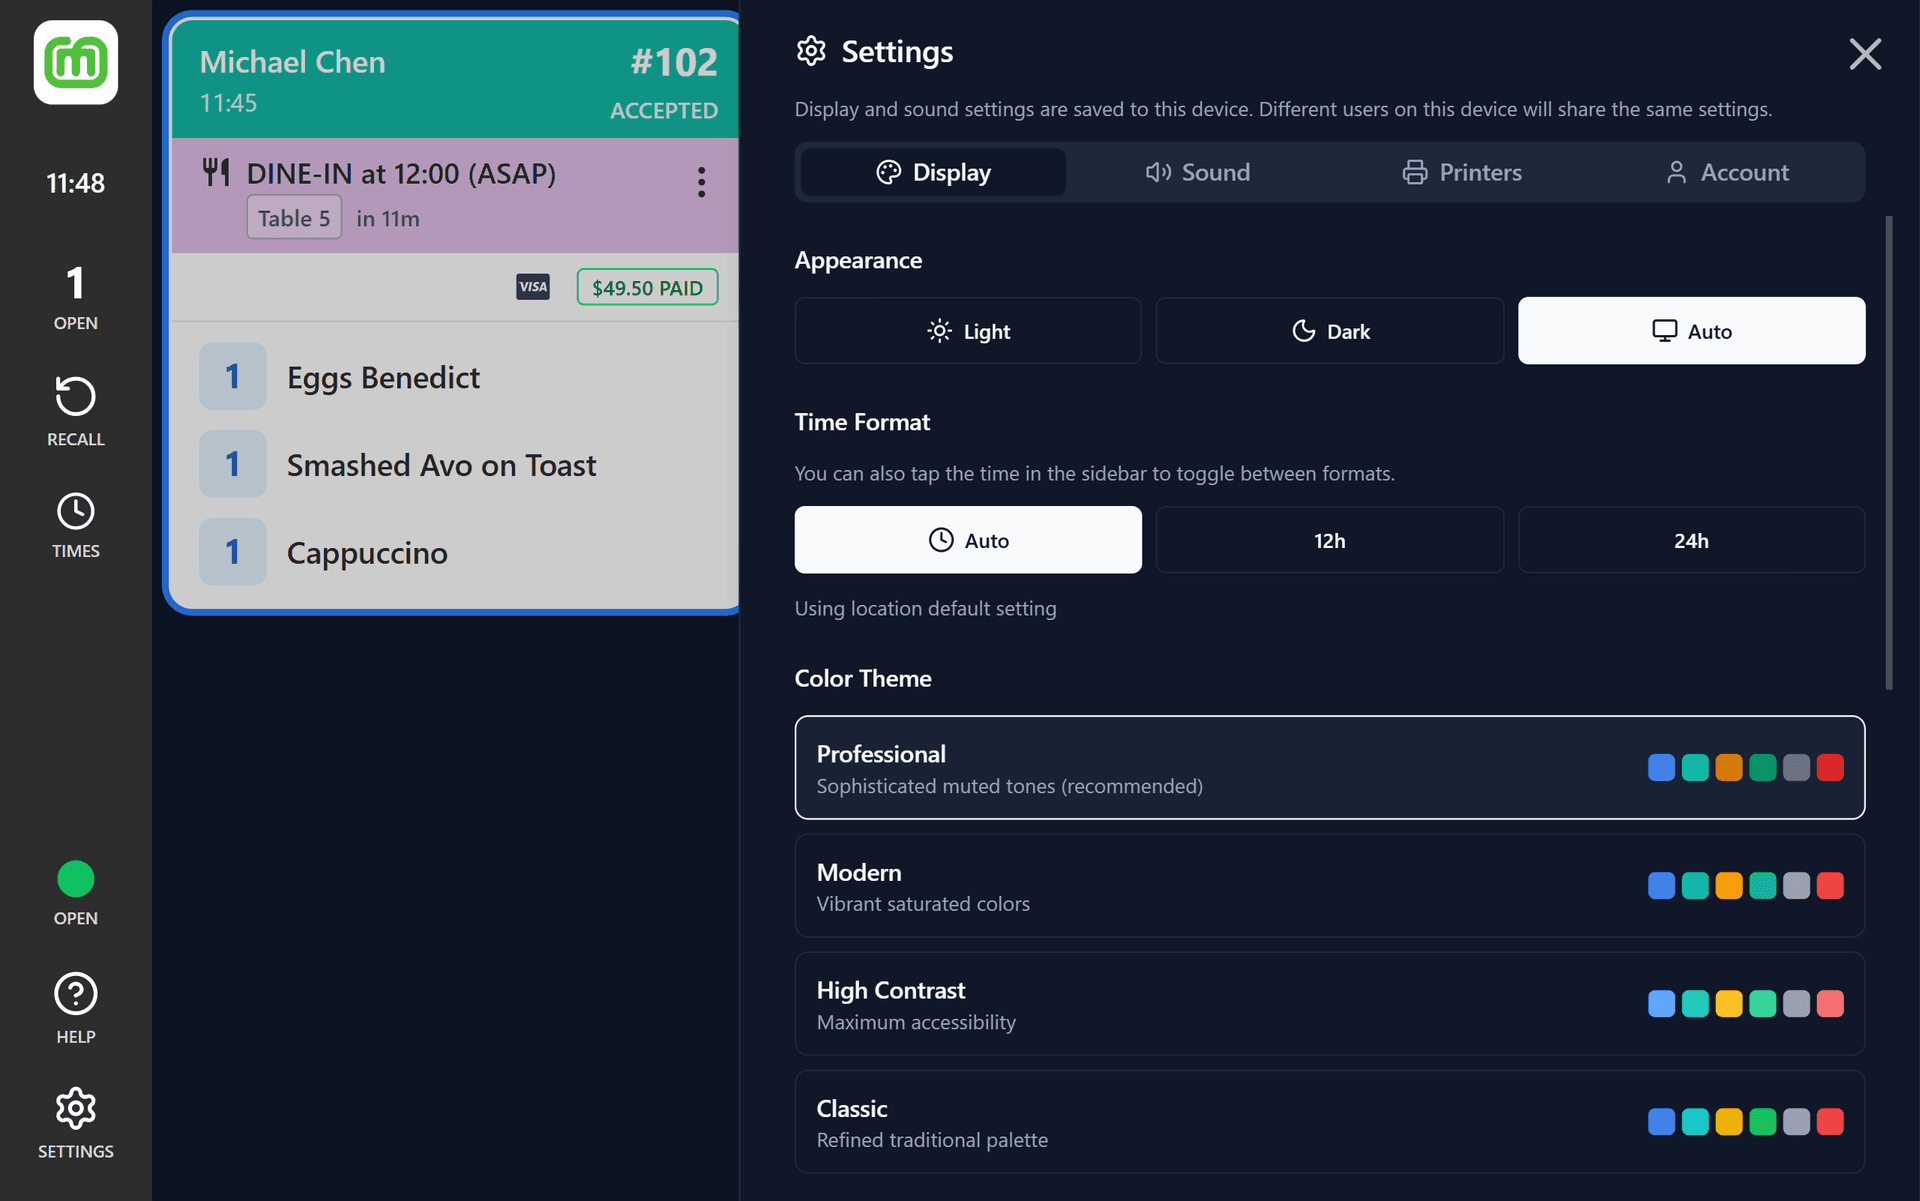Select the Times clock icon in sidebar
Image resolution: width=1920 pixels, height=1201 pixels.
[75, 510]
